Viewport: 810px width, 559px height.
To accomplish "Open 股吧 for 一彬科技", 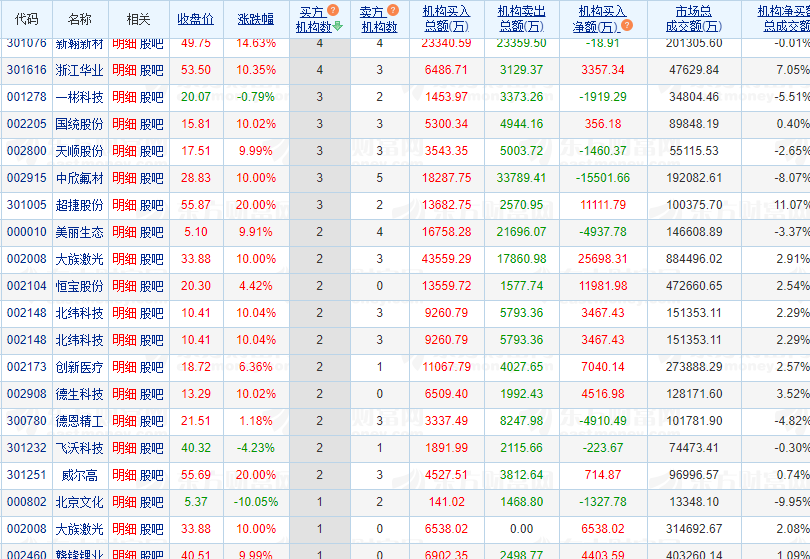I will [x=151, y=97].
